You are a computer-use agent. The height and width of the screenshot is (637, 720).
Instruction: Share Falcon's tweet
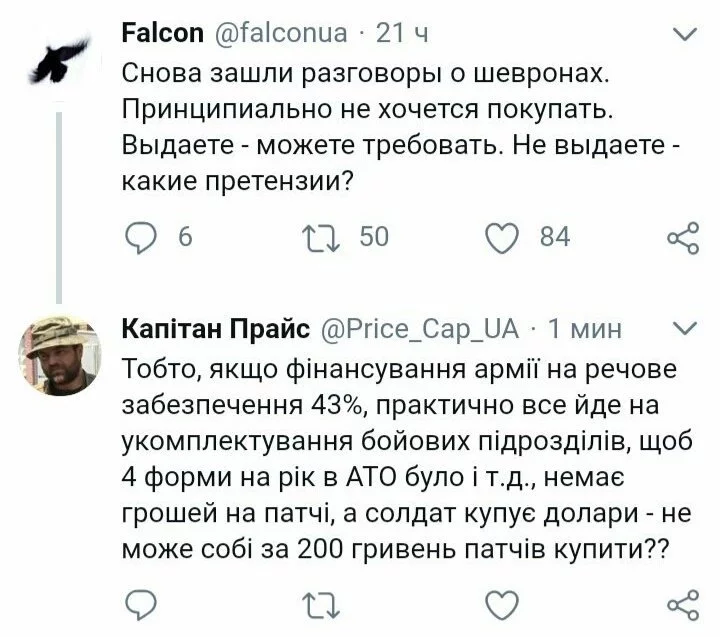[x=682, y=237]
